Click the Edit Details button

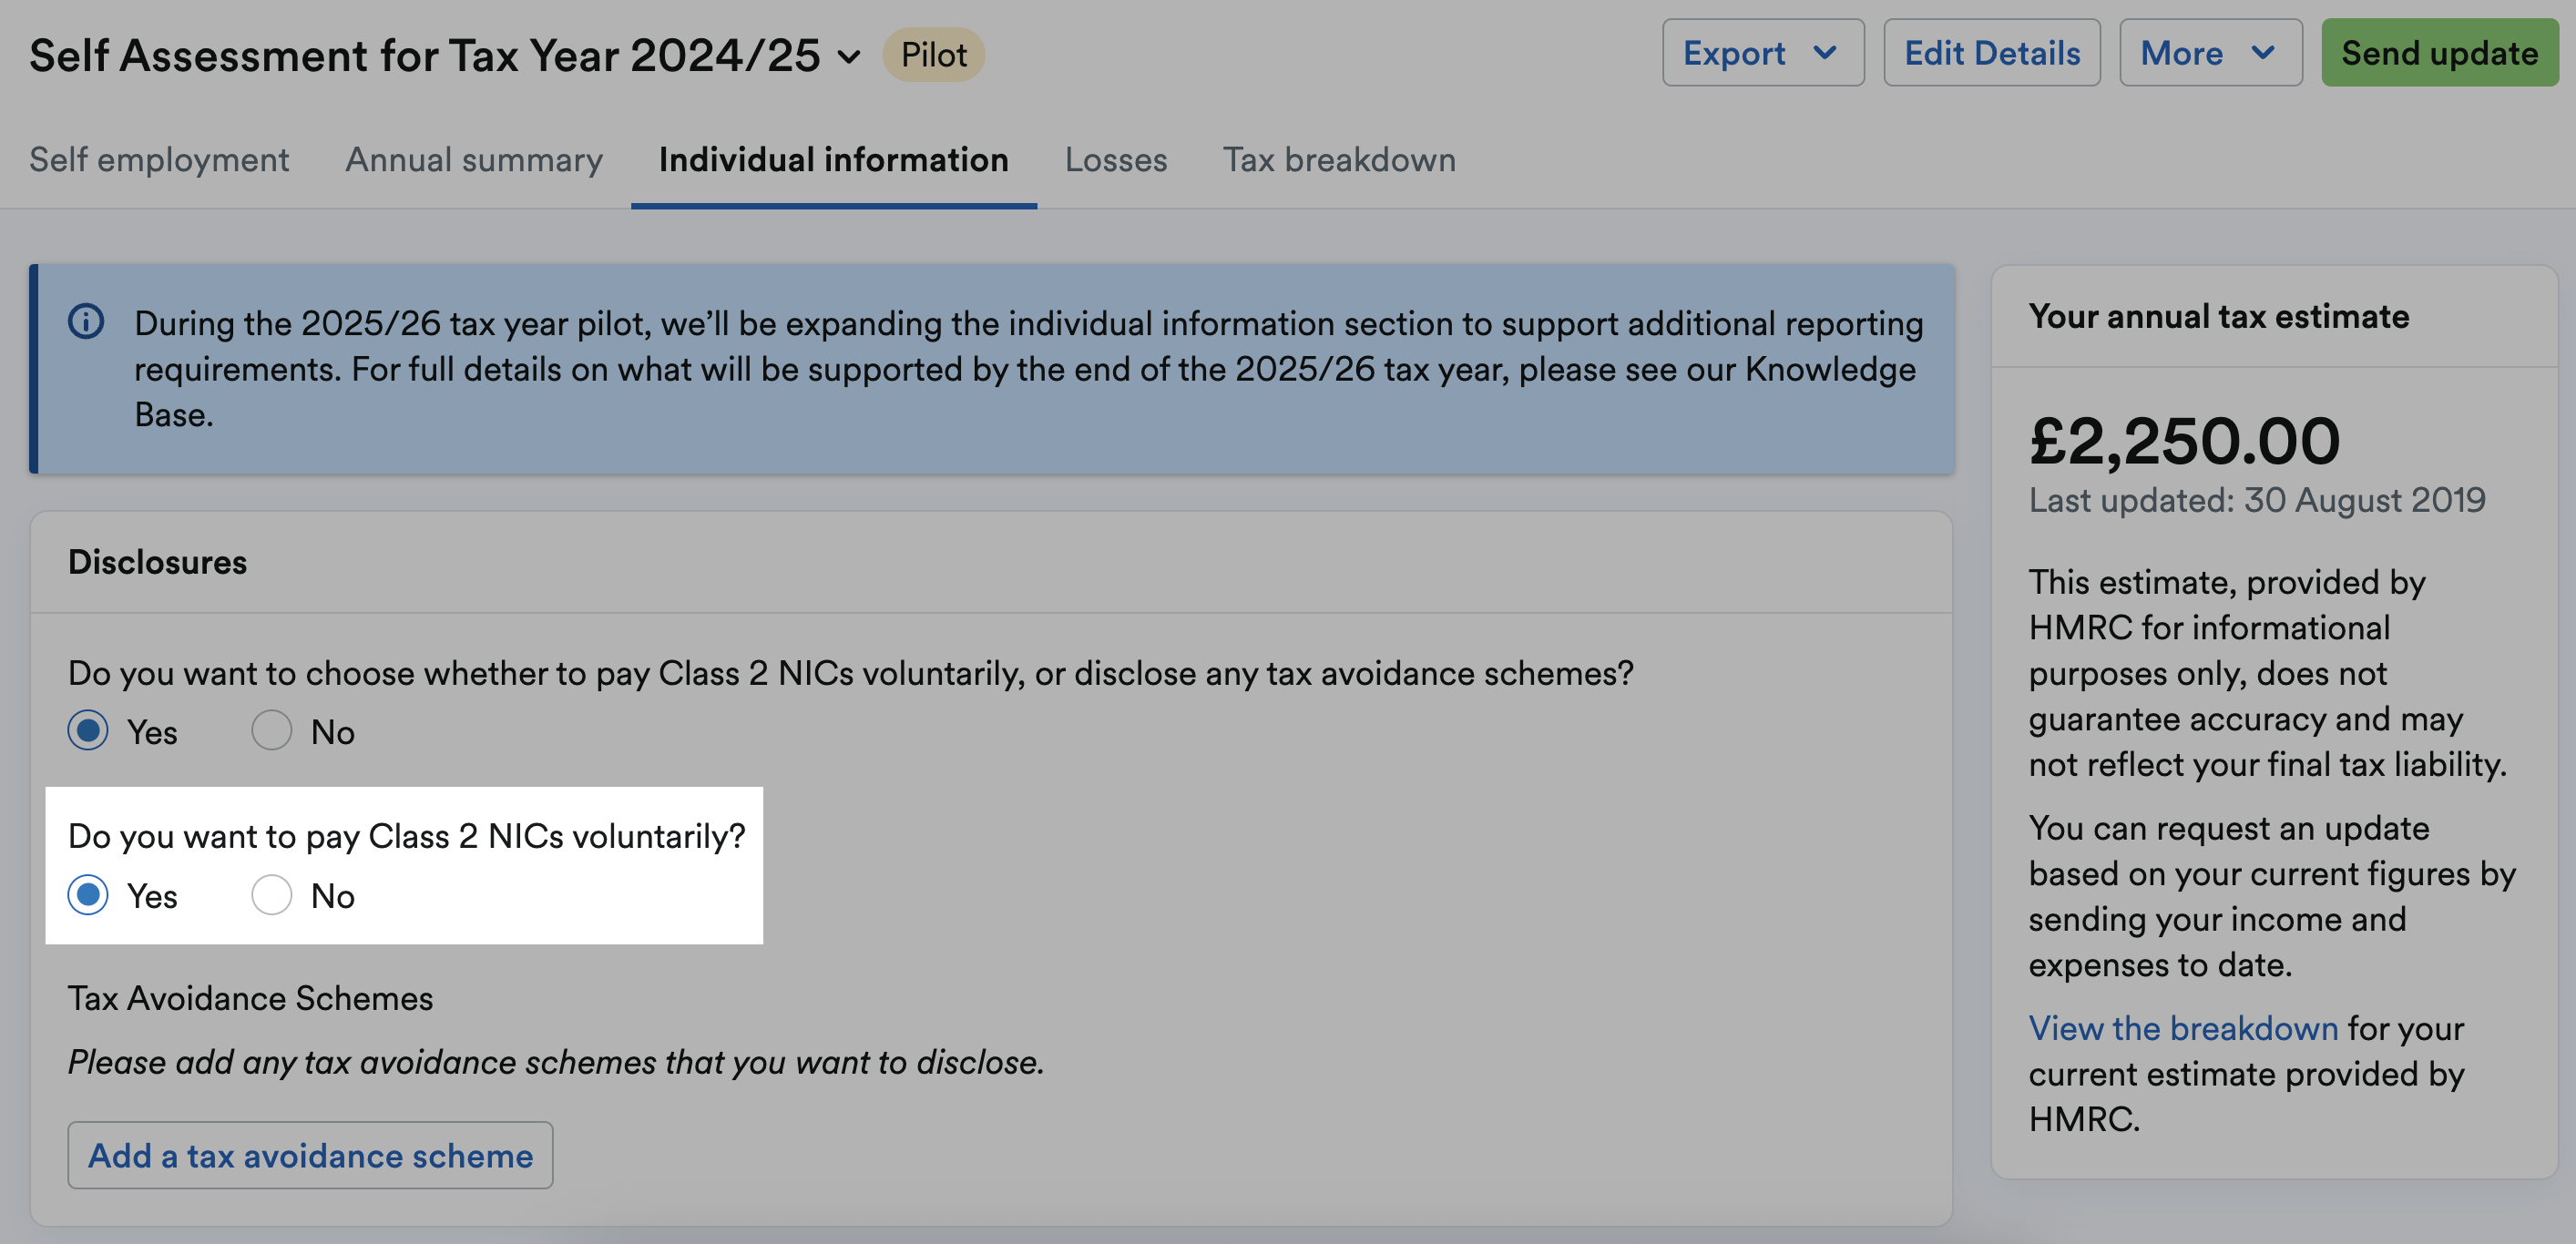(x=1991, y=53)
